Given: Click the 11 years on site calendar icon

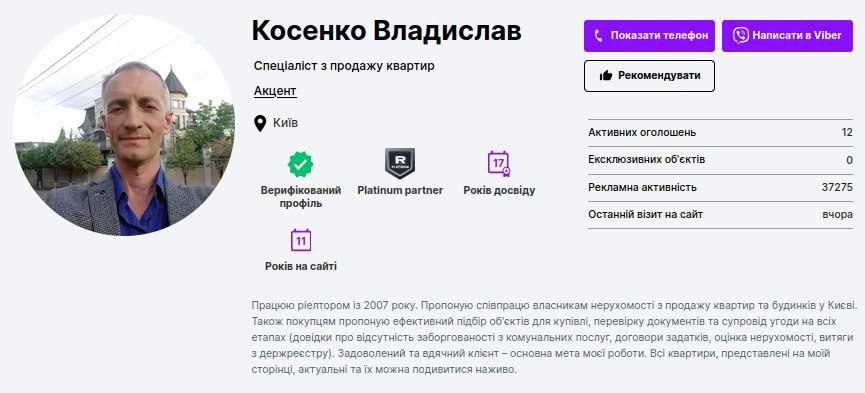Looking at the screenshot, I should [x=301, y=240].
